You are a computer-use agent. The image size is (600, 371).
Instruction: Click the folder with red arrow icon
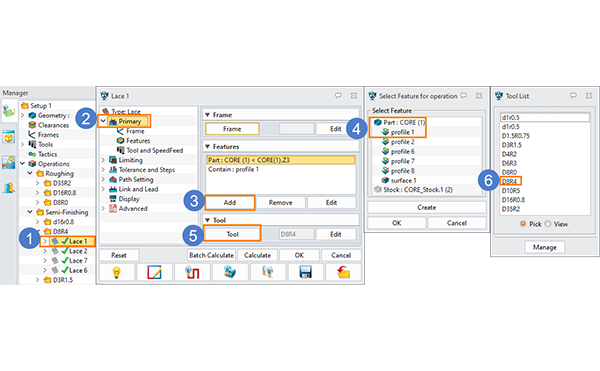click(343, 272)
